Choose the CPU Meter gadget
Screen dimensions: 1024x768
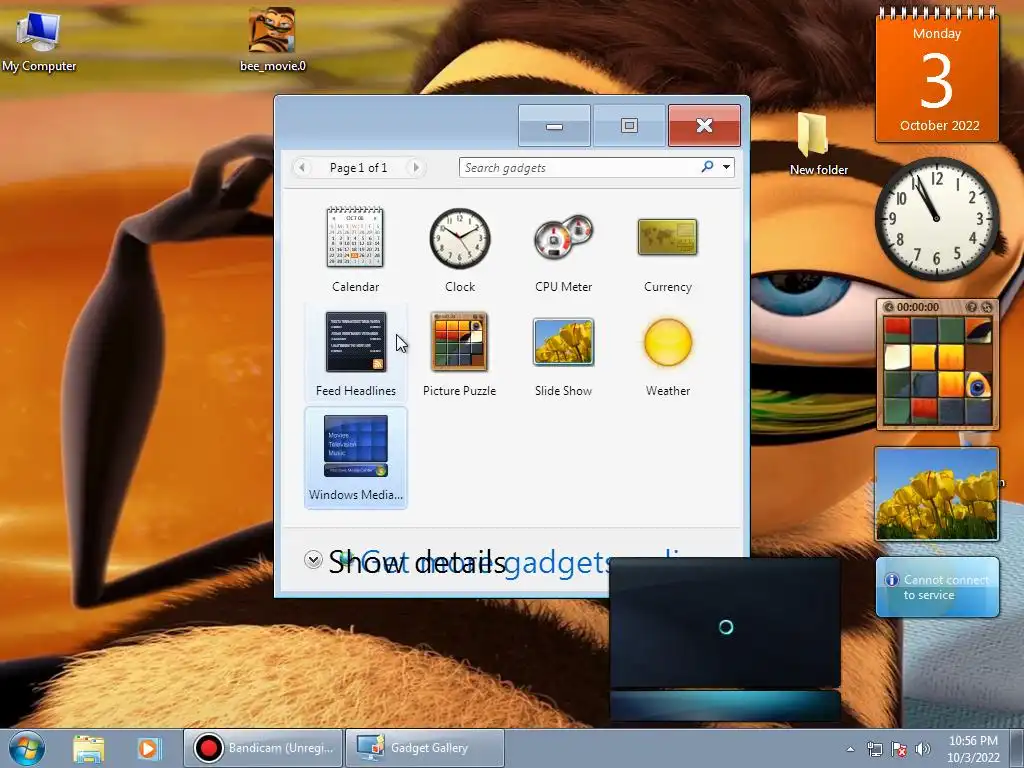pos(564,249)
